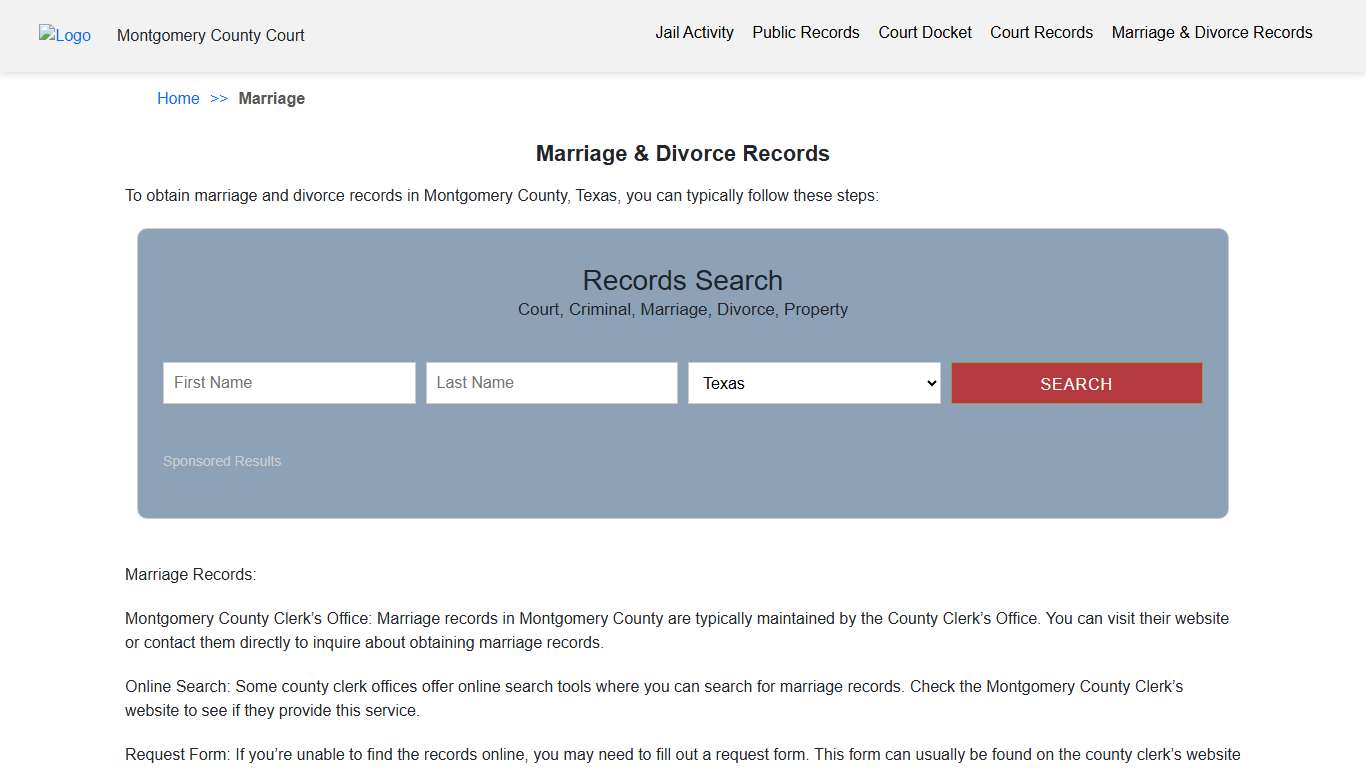Click the Marriage Records section text
The width and height of the screenshot is (1366, 768).
pos(190,574)
